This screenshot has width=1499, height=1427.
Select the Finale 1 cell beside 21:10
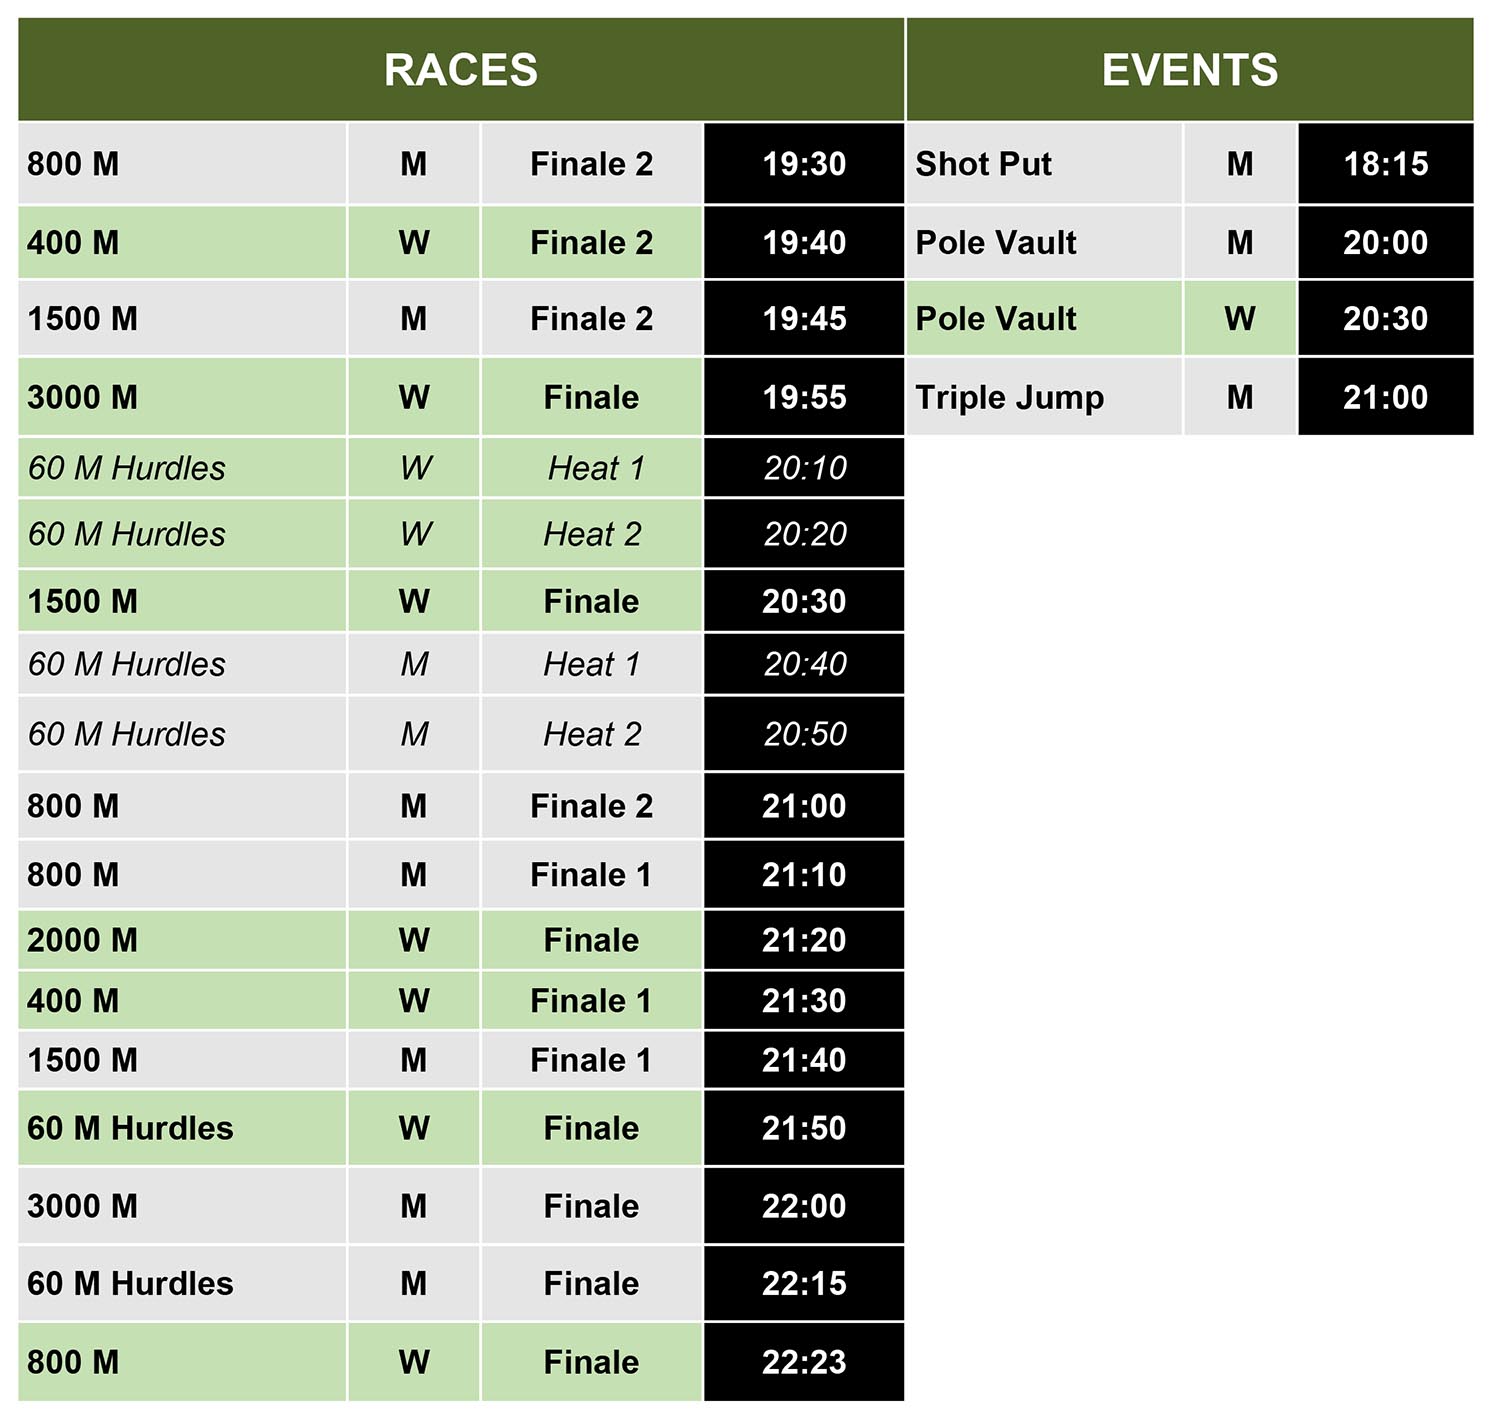591,875
